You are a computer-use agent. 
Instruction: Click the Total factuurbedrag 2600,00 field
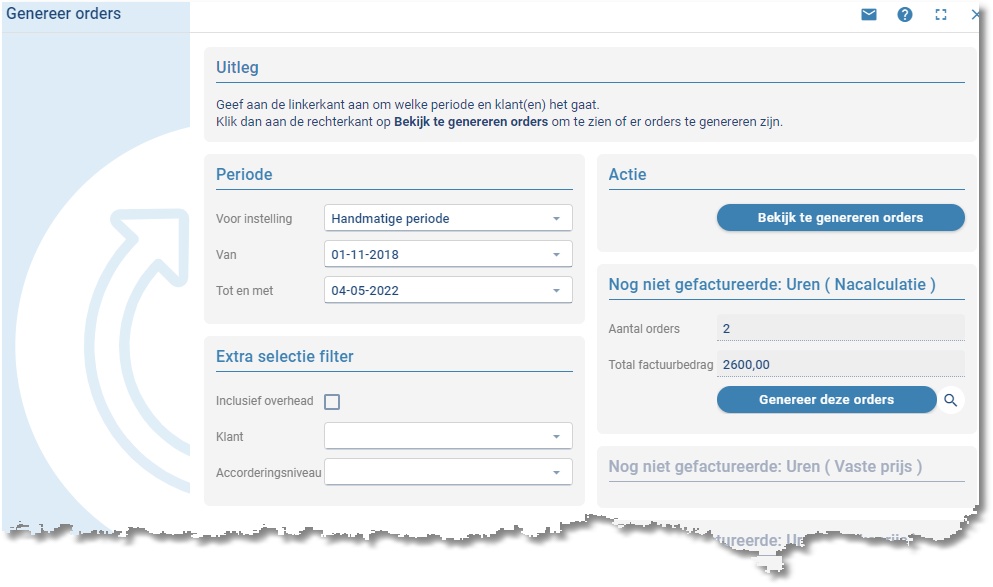tap(840, 364)
